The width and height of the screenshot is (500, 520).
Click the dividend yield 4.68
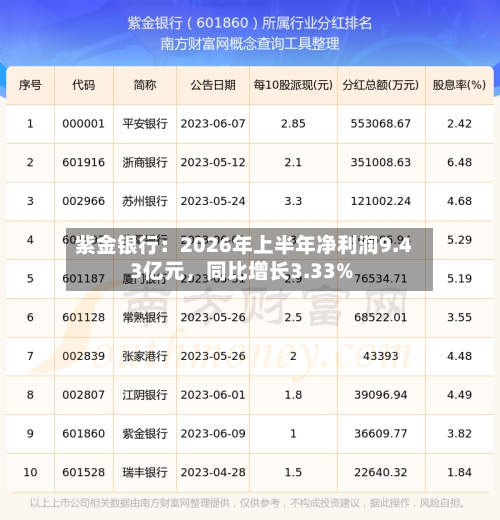click(x=459, y=201)
